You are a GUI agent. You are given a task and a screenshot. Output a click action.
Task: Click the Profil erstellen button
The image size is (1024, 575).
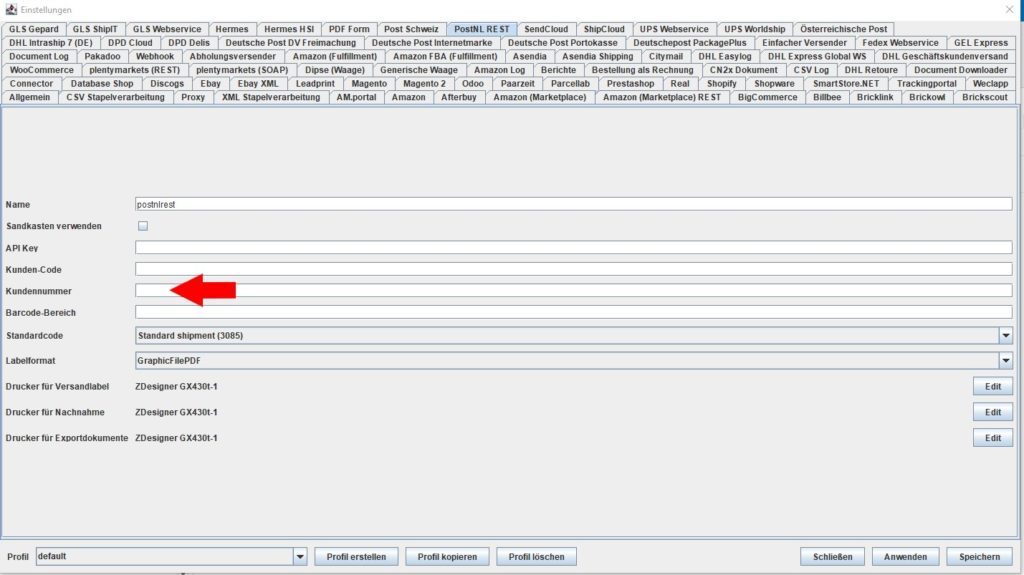(x=357, y=557)
